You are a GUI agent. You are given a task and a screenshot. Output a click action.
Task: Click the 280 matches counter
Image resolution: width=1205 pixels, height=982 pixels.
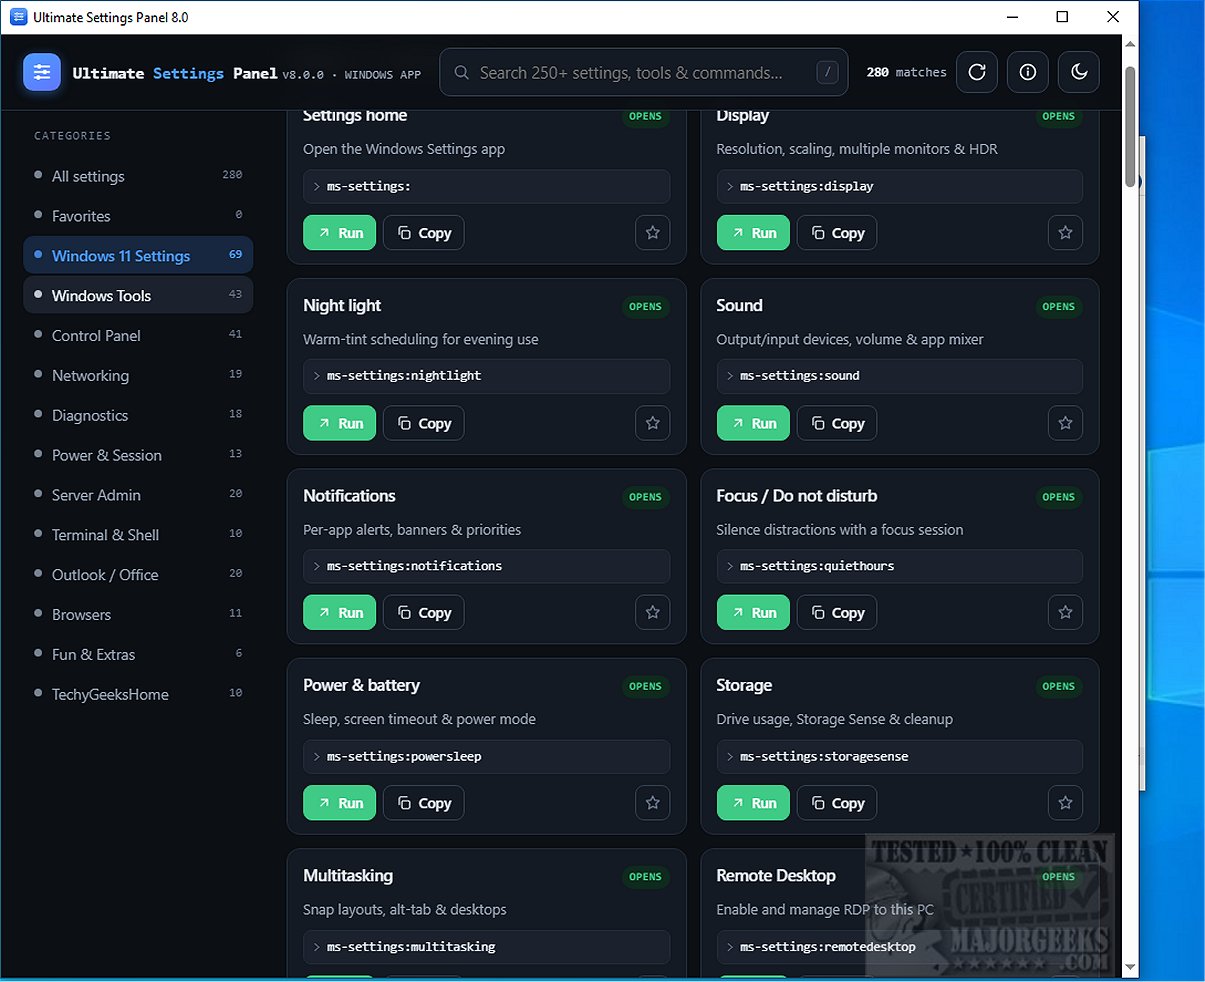906,72
